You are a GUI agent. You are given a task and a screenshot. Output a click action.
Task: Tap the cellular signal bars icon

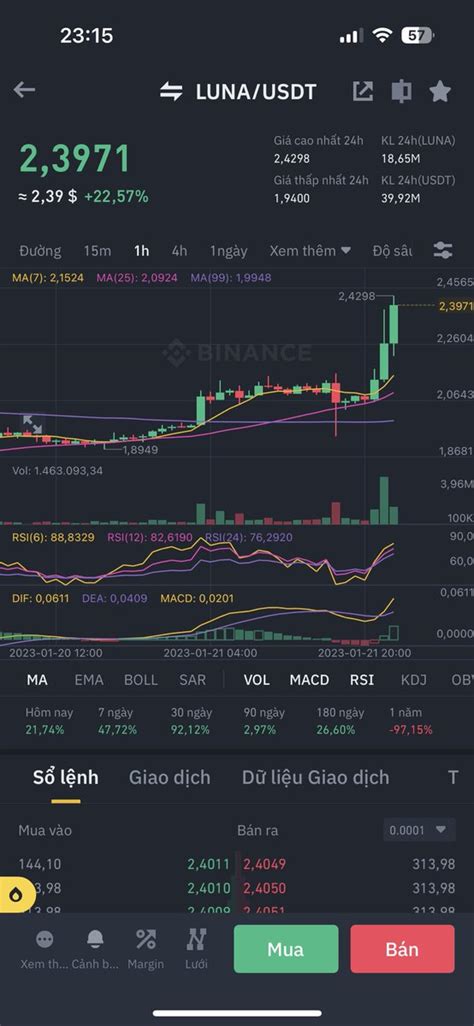coord(352,36)
